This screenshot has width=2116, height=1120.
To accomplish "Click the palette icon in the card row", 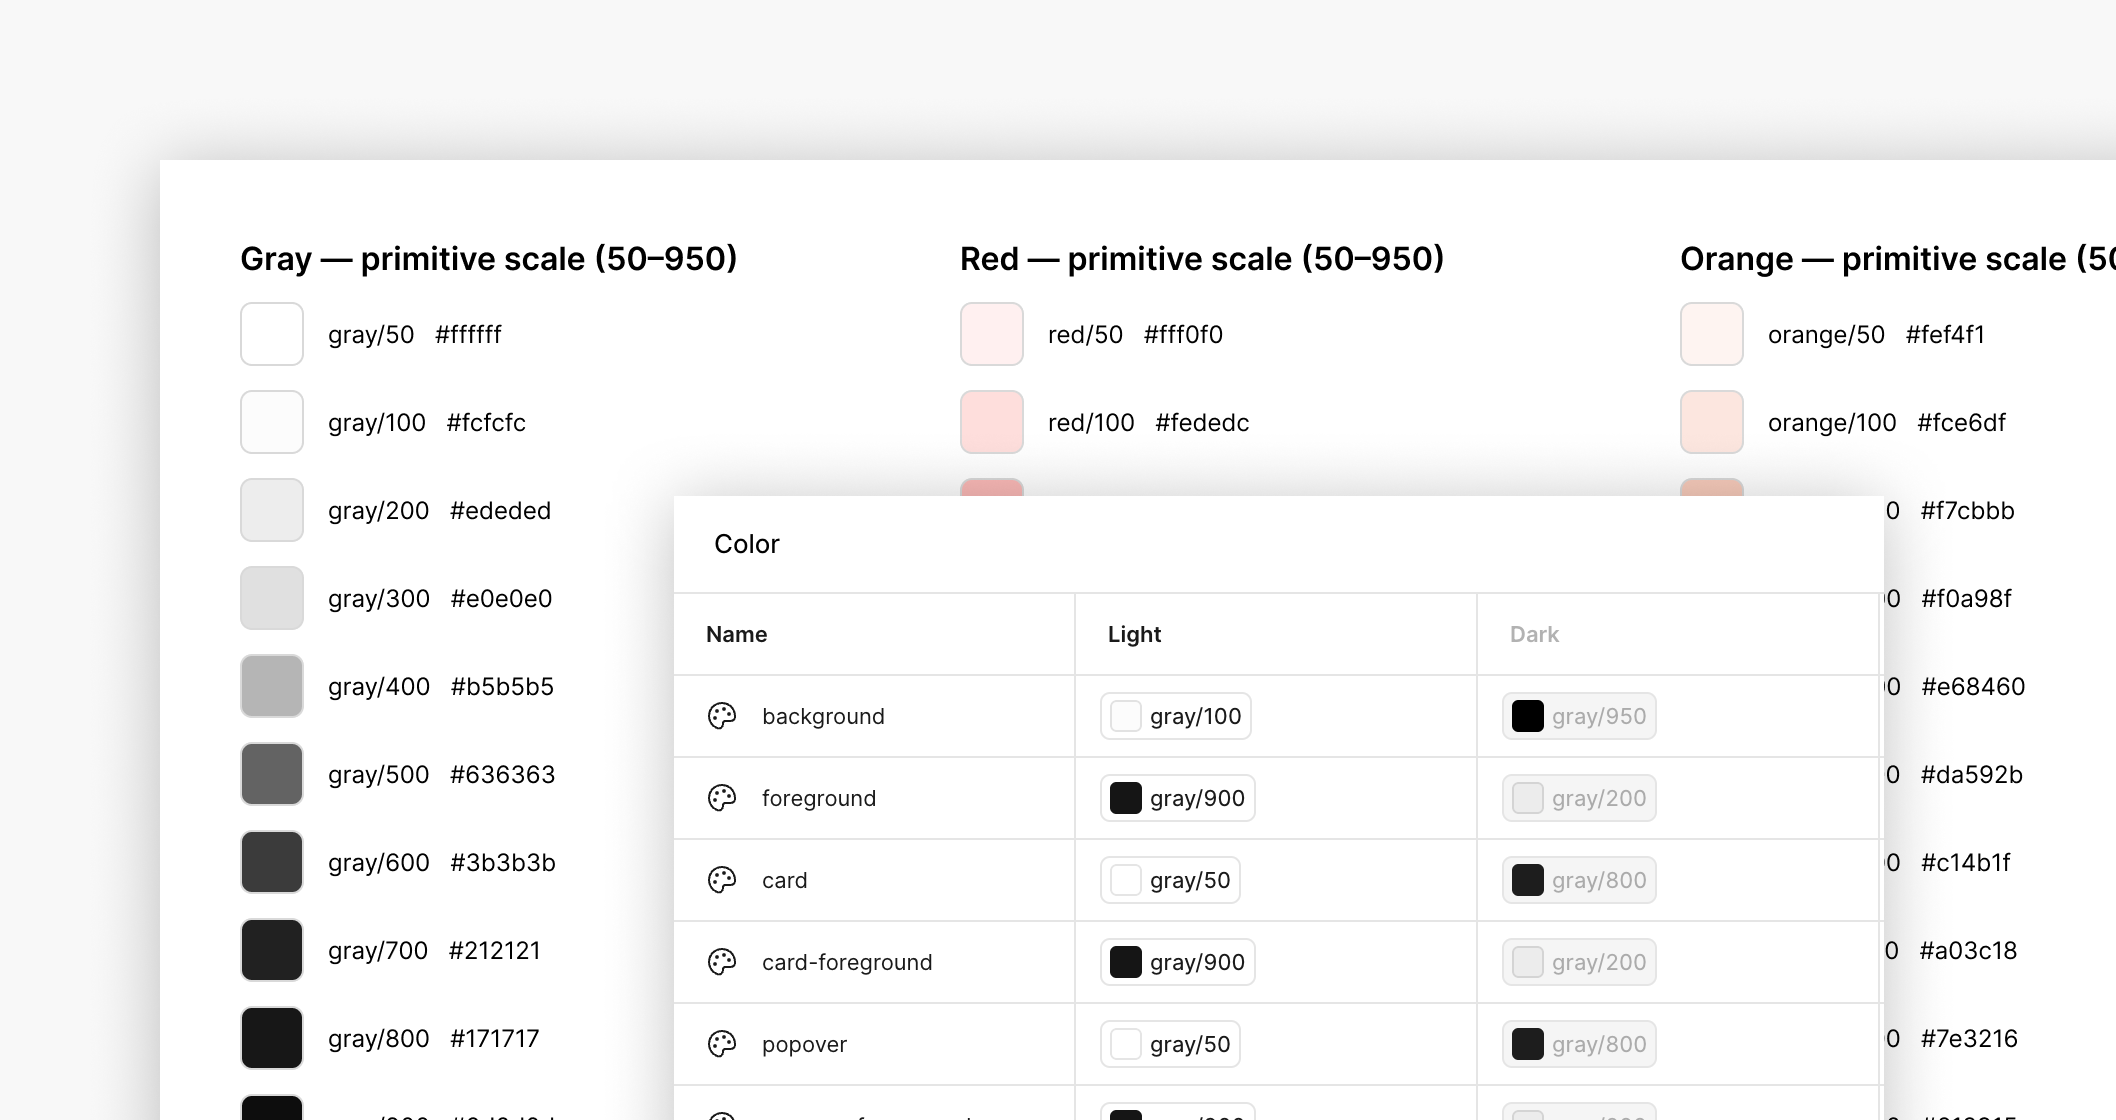I will tap(722, 880).
